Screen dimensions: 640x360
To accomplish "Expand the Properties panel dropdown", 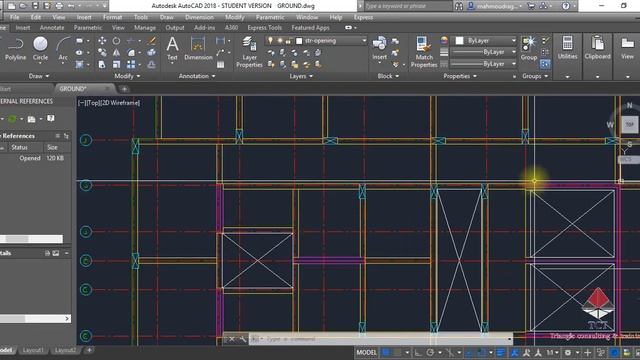I will 460,76.
